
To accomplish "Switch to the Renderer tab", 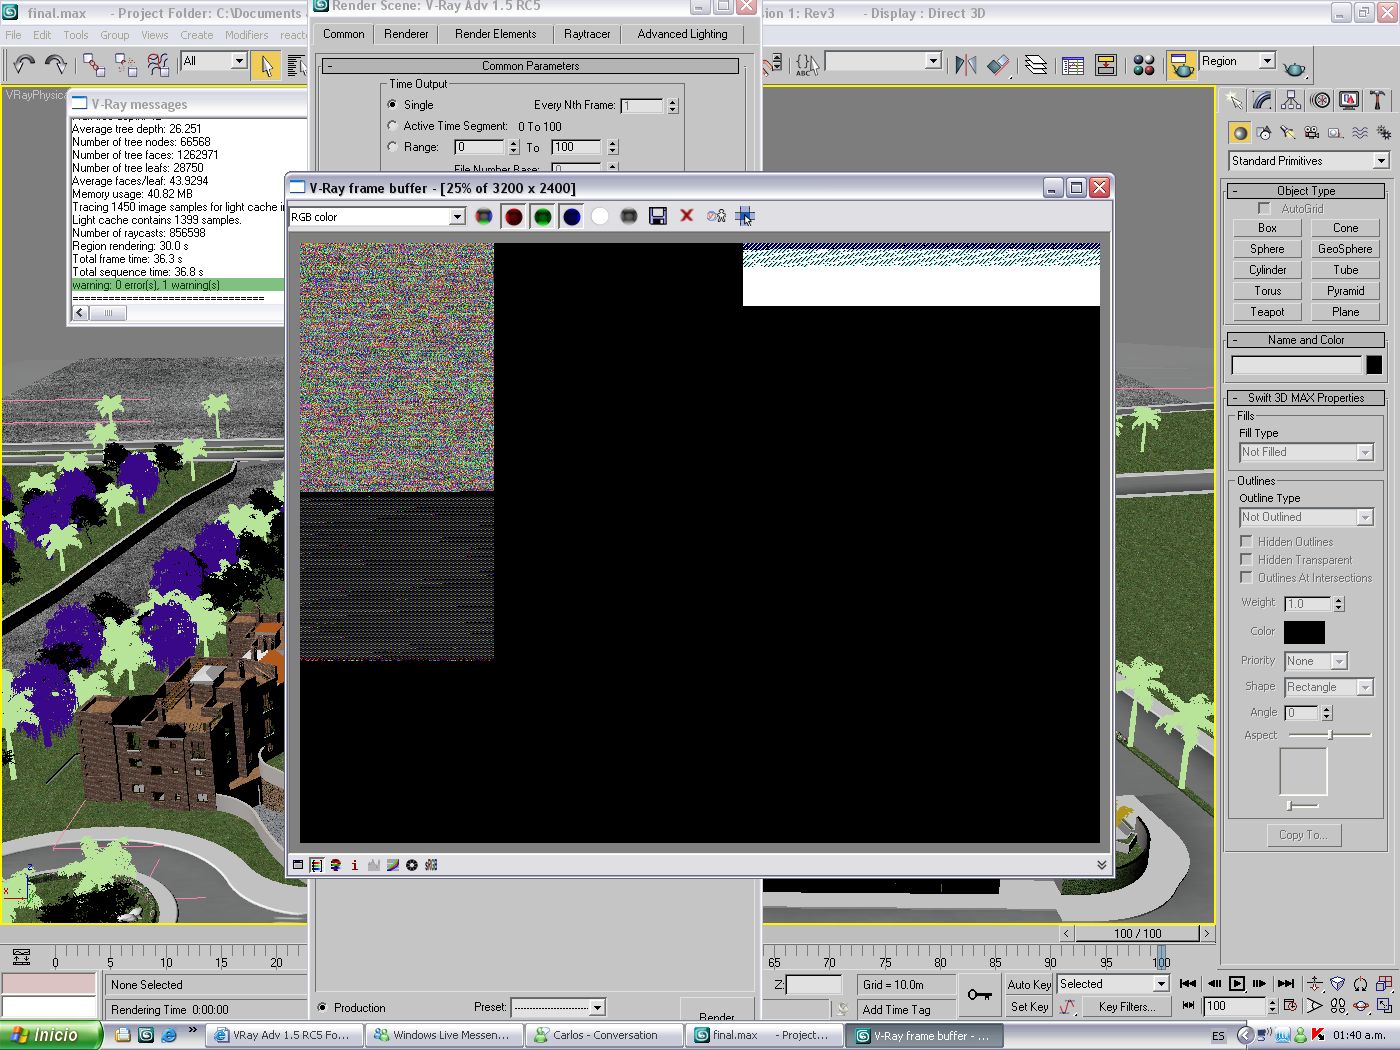I will 406,34.
